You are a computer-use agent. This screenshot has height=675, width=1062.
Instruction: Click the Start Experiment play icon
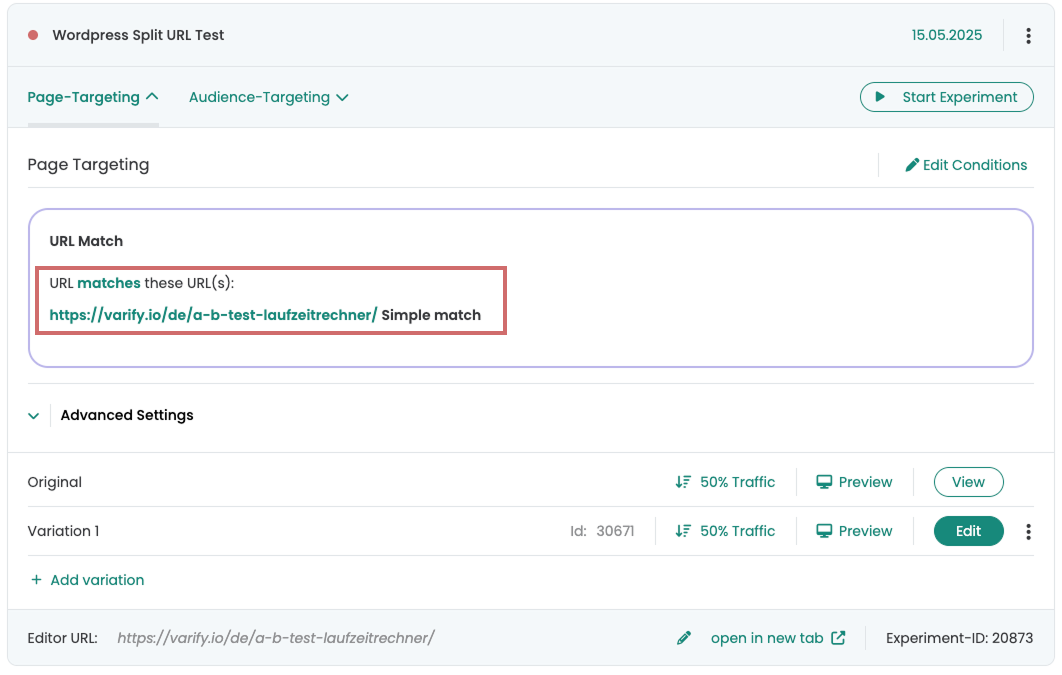click(x=880, y=97)
